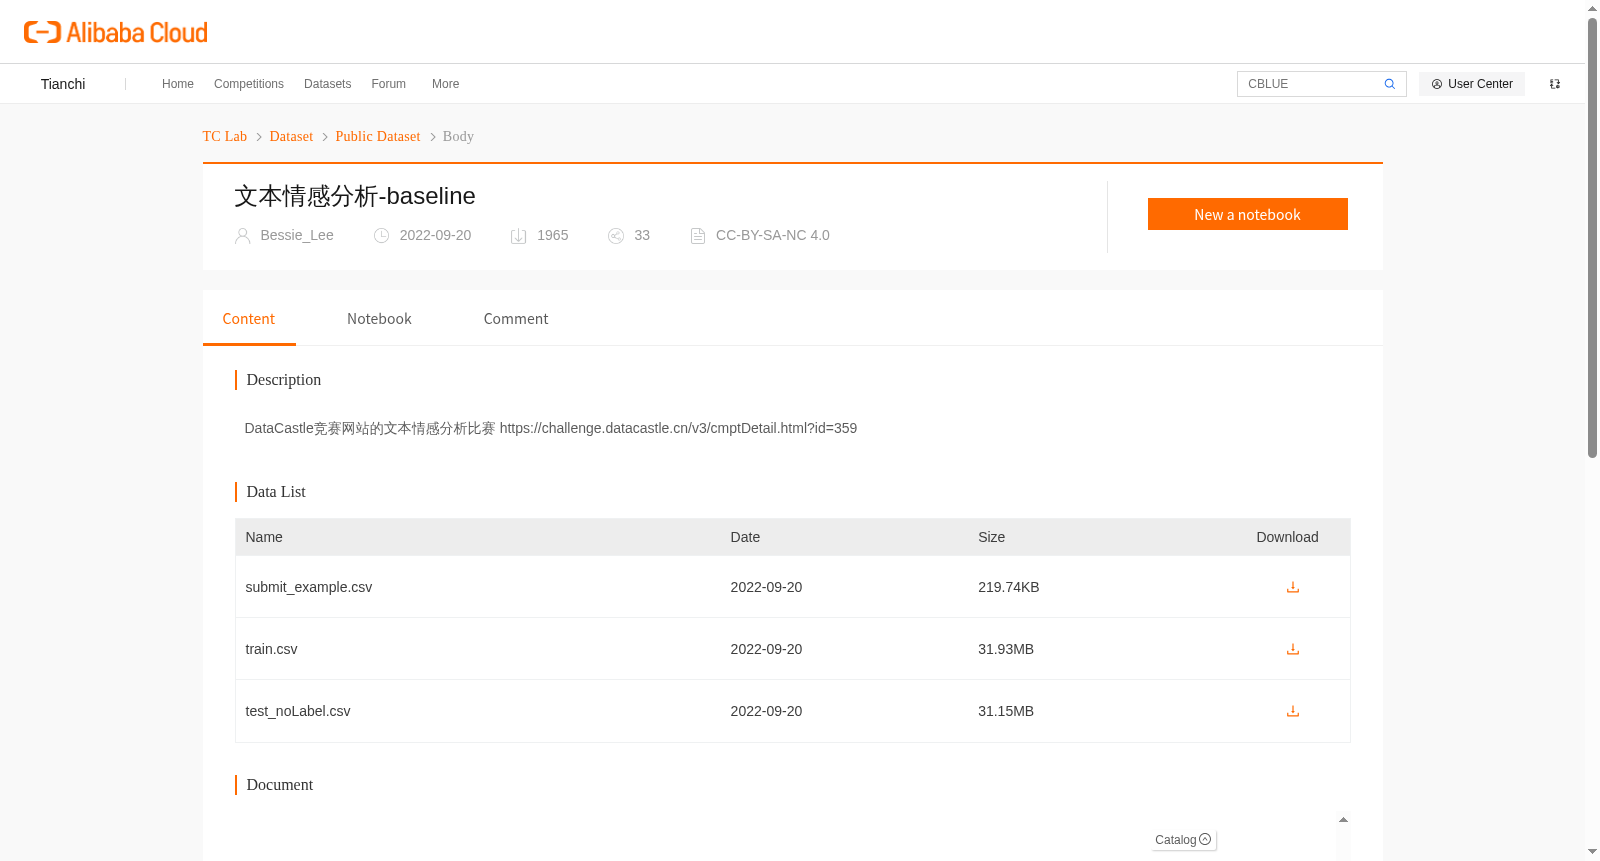Viewport: 1600px width, 861px height.
Task: Click the size value 219.74KB
Action: [x=1009, y=587]
